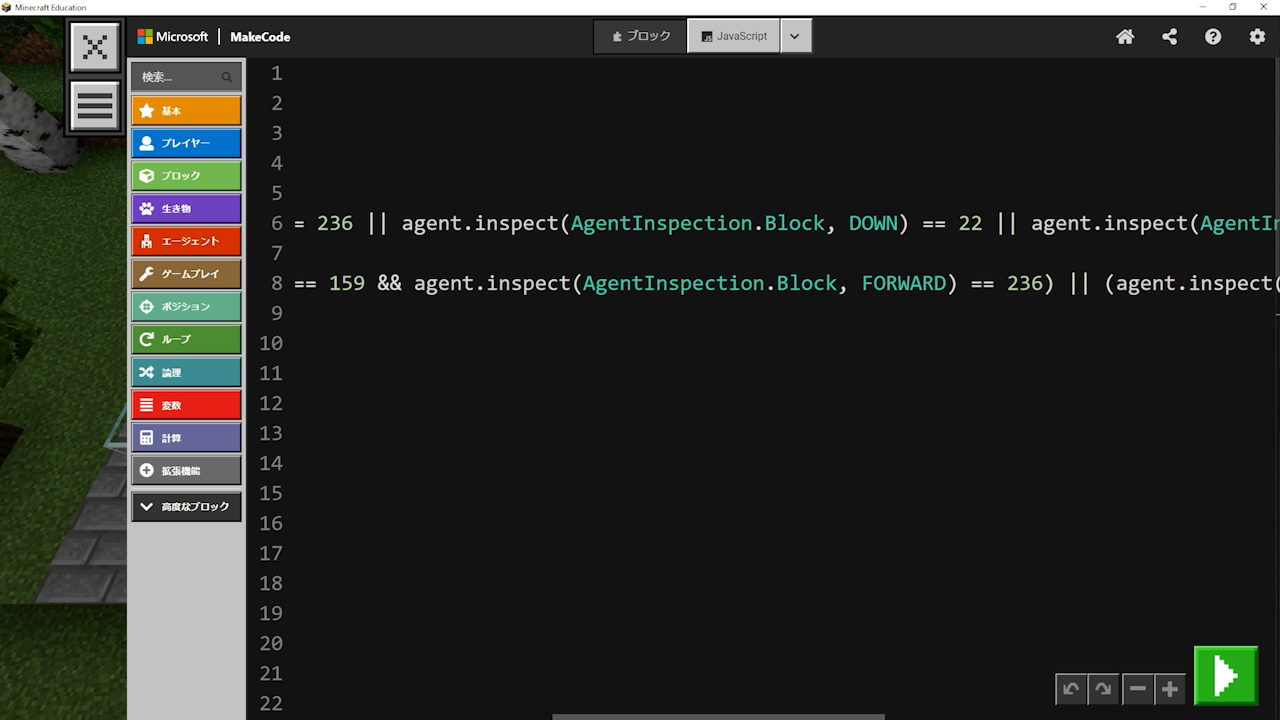Switch to the ブロック editor toggle
Image resolution: width=1280 pixels, height=720 pixels.
(641, 36)
